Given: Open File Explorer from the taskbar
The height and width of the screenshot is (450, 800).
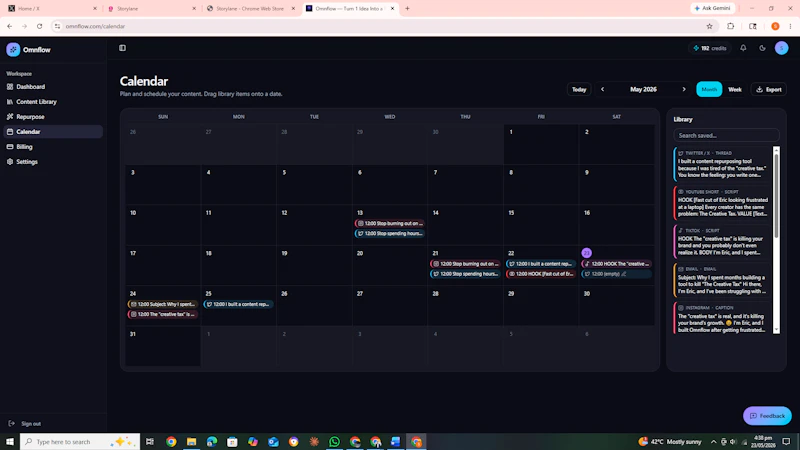Looking at the screenshot, I should point(191,441).
